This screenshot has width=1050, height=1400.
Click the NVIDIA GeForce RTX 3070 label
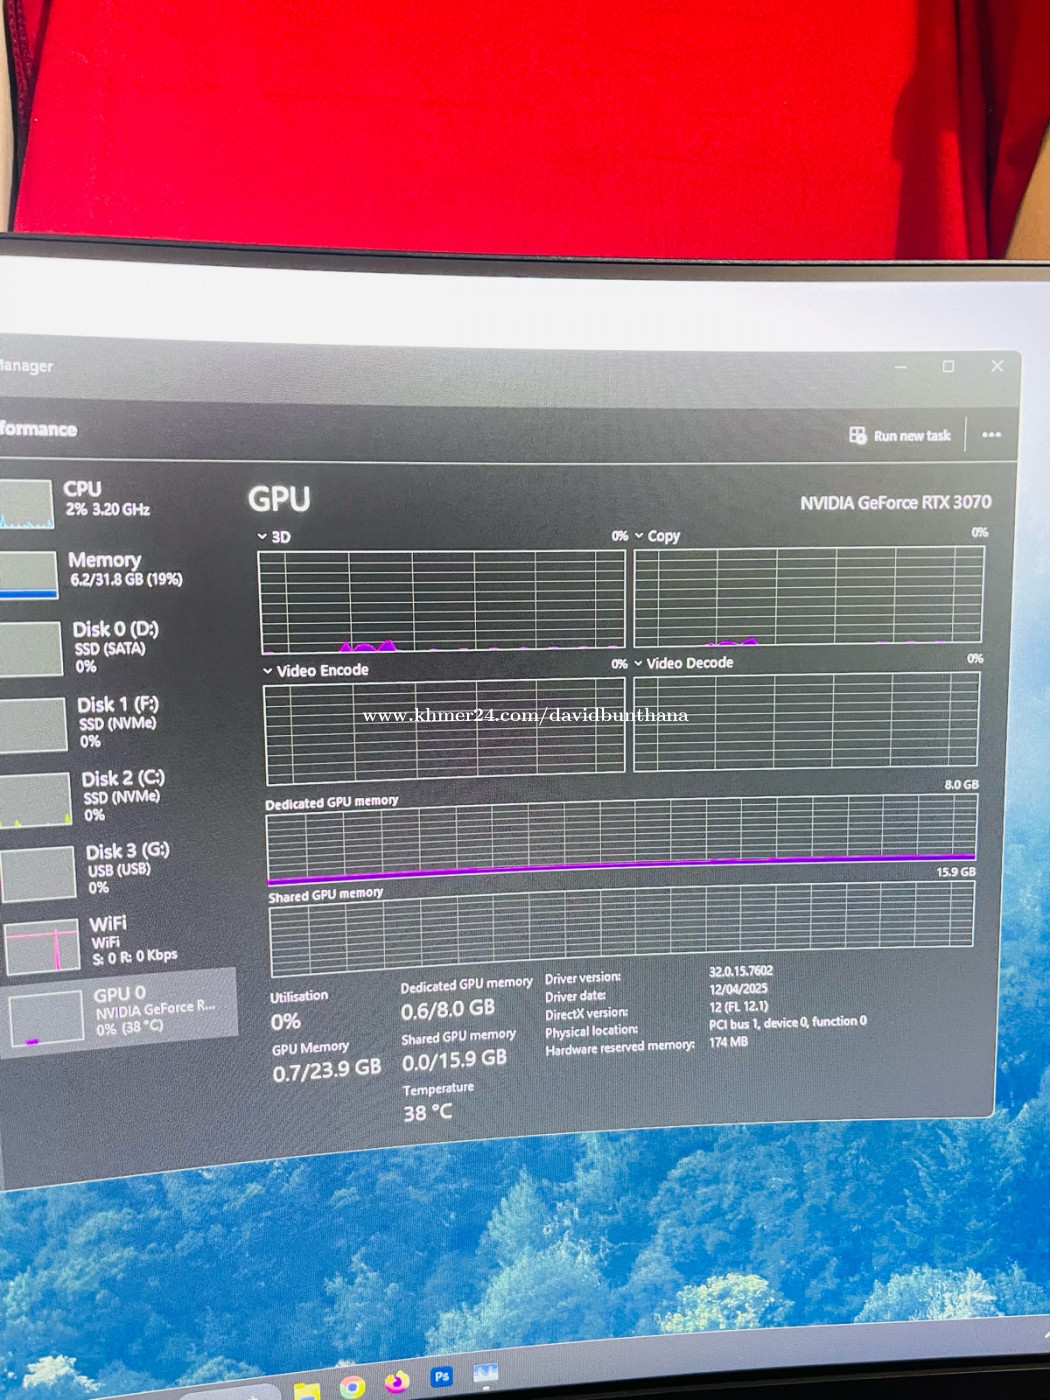895,502
